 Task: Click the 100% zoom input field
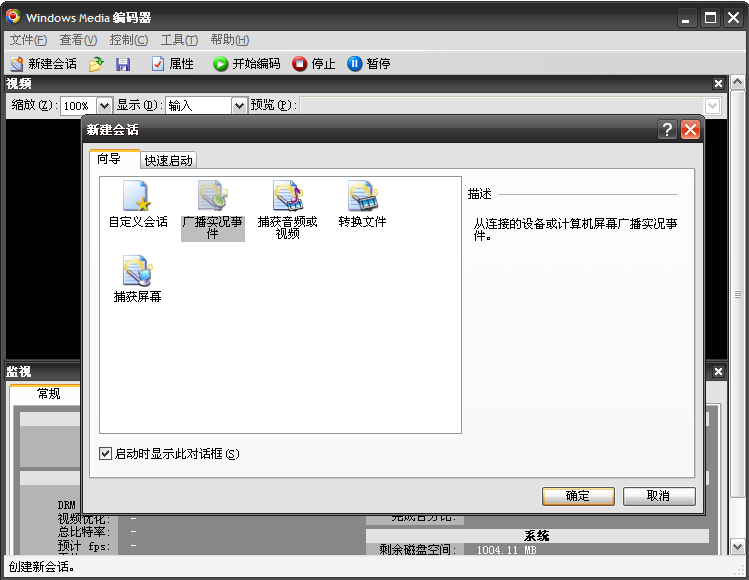78,106
